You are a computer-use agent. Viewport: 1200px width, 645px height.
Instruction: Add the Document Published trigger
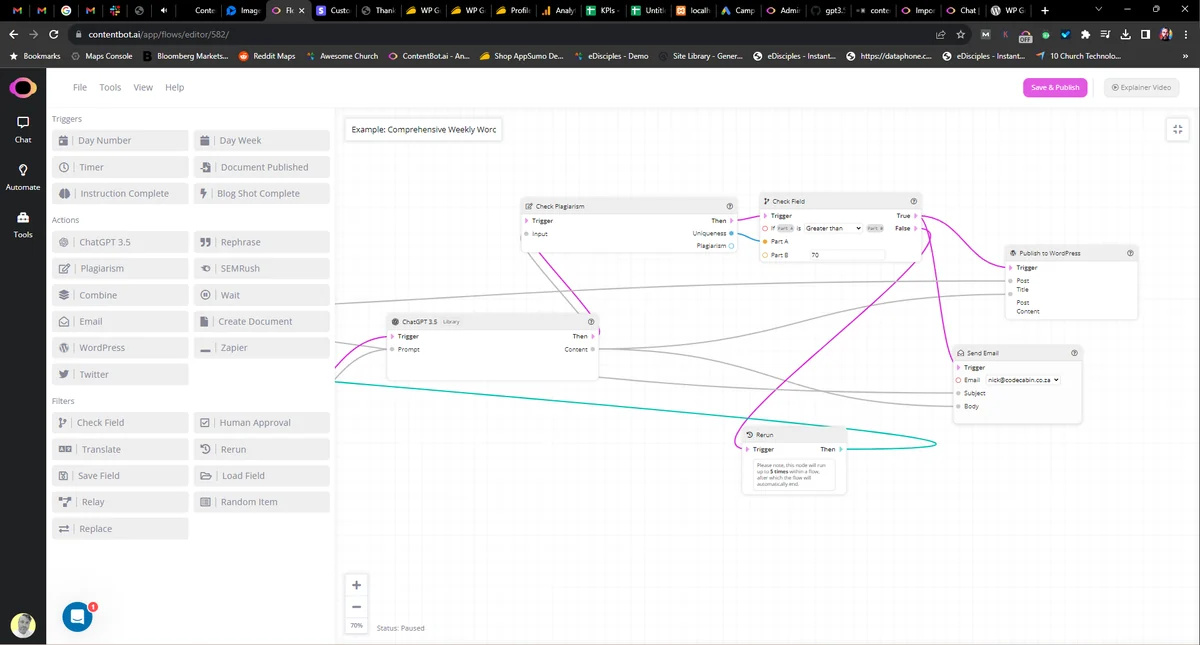(x=261, y=167)
